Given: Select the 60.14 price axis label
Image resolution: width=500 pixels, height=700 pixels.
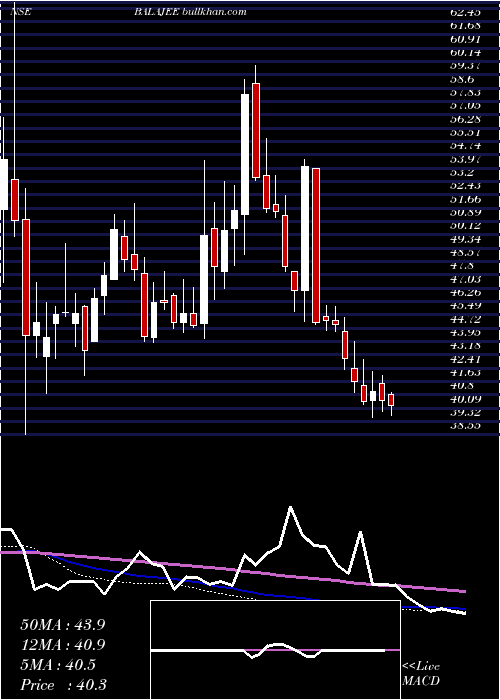Looking at the screenshot, I should coord(465,52).
